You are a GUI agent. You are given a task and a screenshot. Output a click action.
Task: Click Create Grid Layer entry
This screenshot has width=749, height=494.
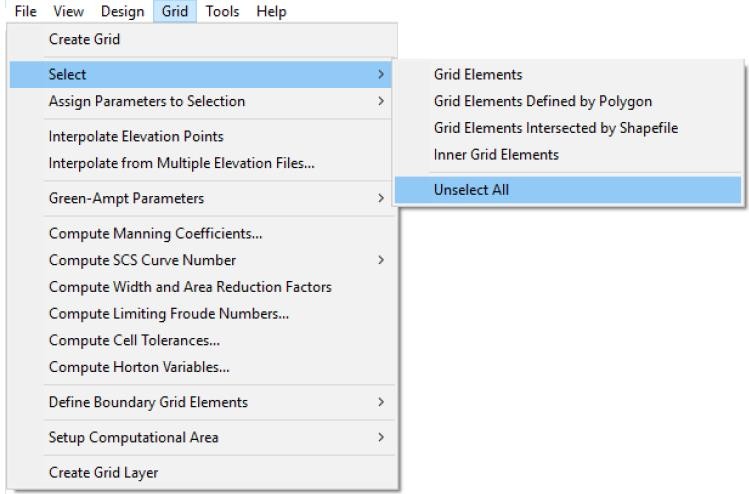click(x=103, y=473)
